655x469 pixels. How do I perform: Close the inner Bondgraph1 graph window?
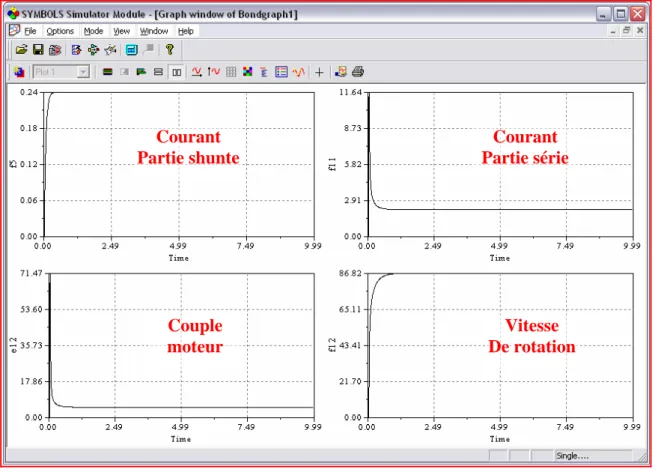click(640, 30)
